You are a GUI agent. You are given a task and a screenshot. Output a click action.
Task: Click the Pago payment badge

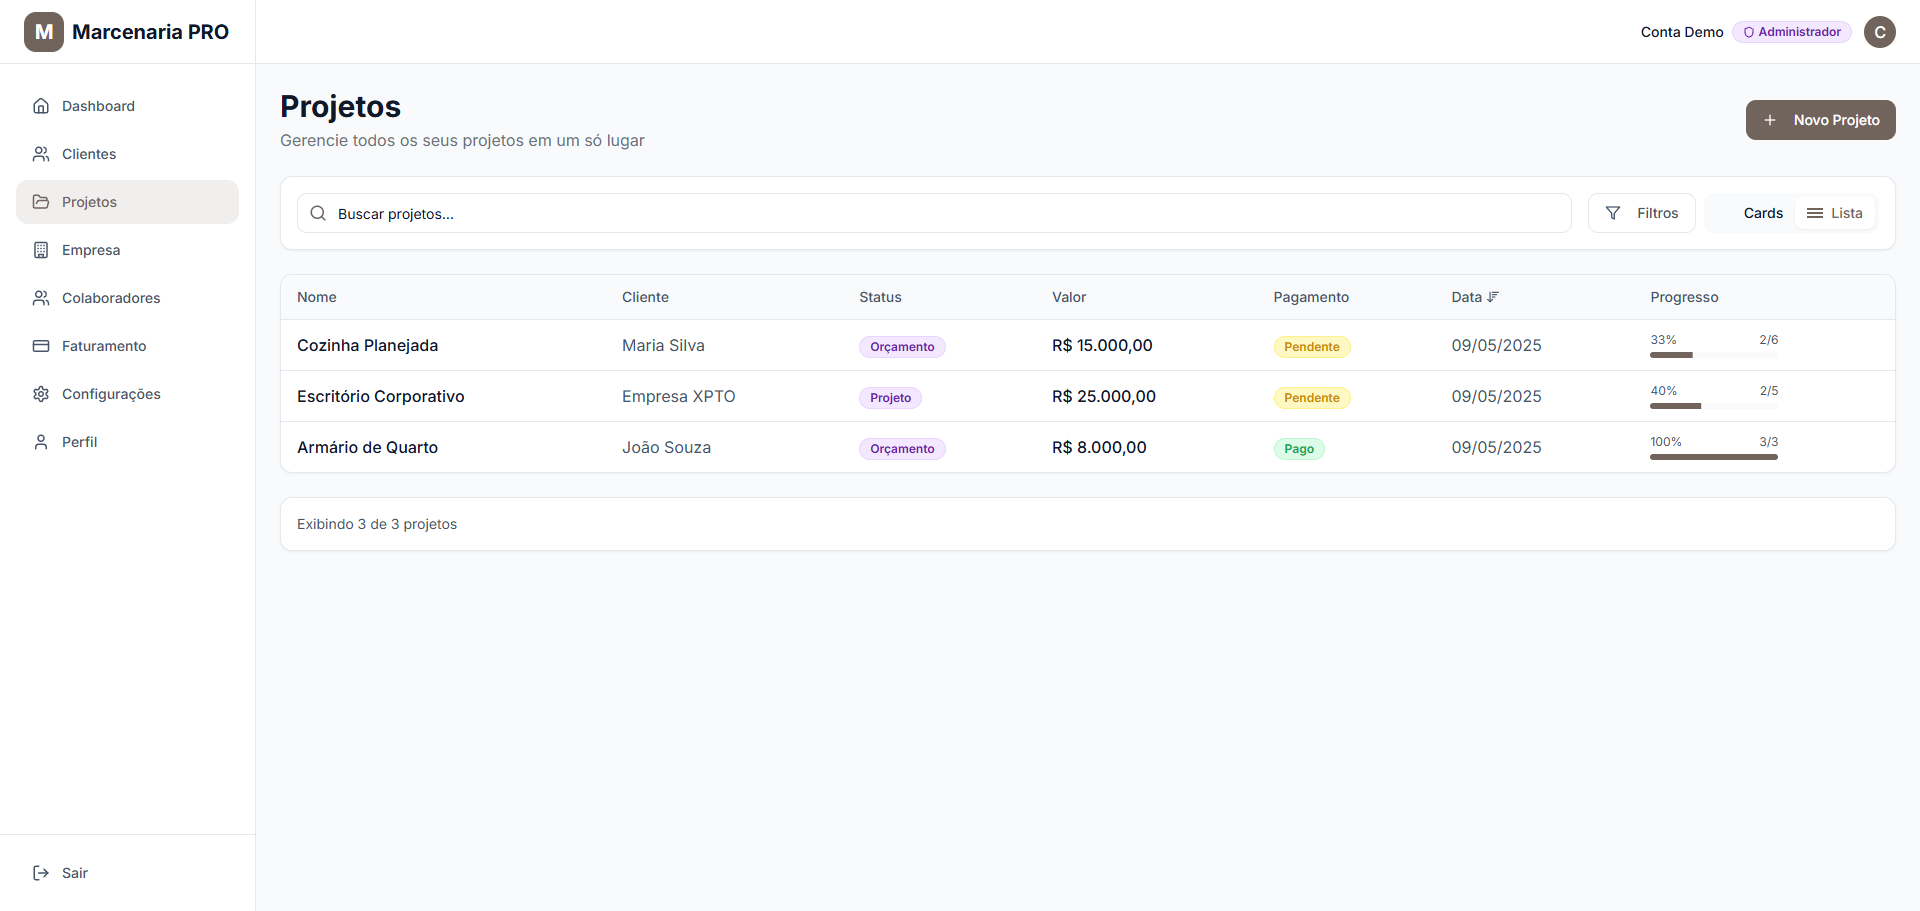[x=1299, y=449]
